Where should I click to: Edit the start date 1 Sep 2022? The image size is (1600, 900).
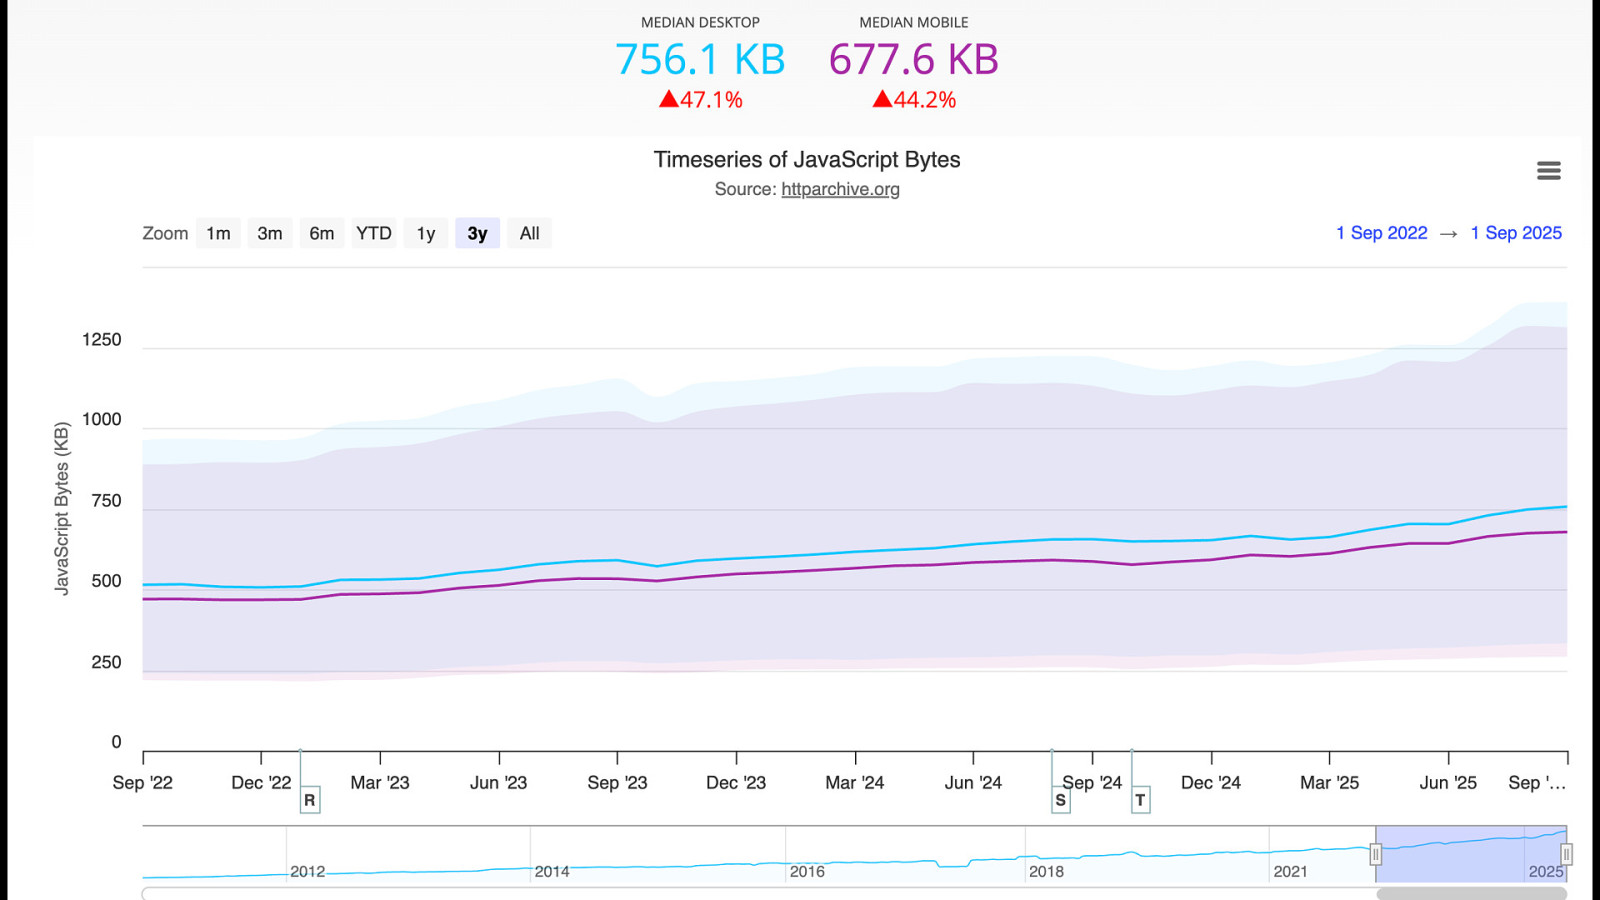(1381, 233)
